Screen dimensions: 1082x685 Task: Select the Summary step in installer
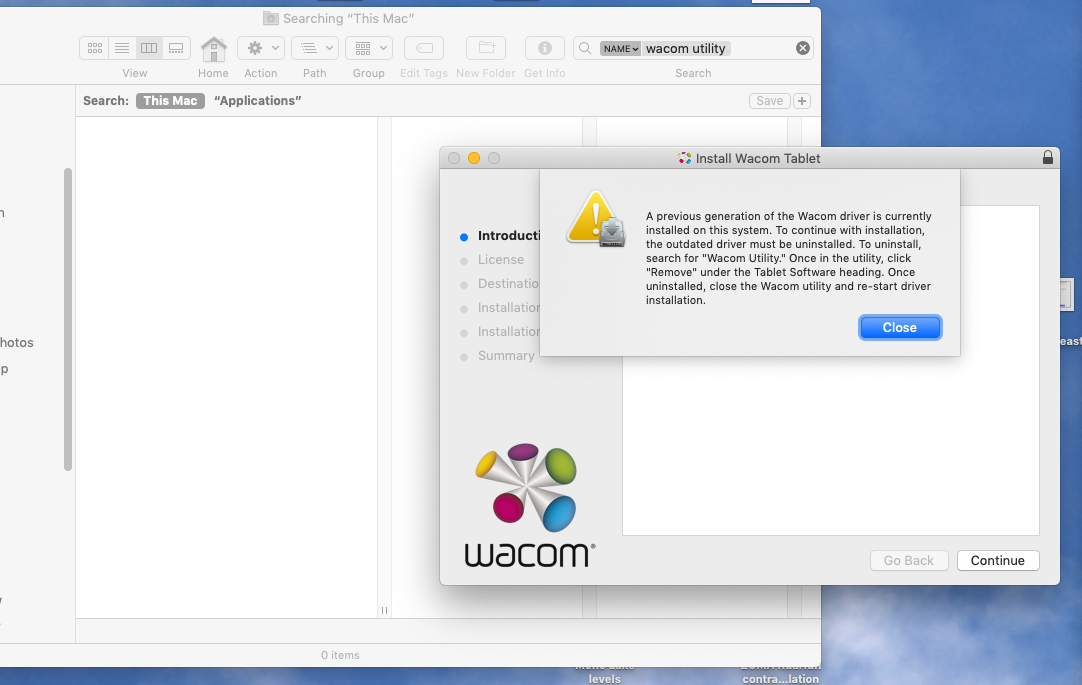click(506, 355)
